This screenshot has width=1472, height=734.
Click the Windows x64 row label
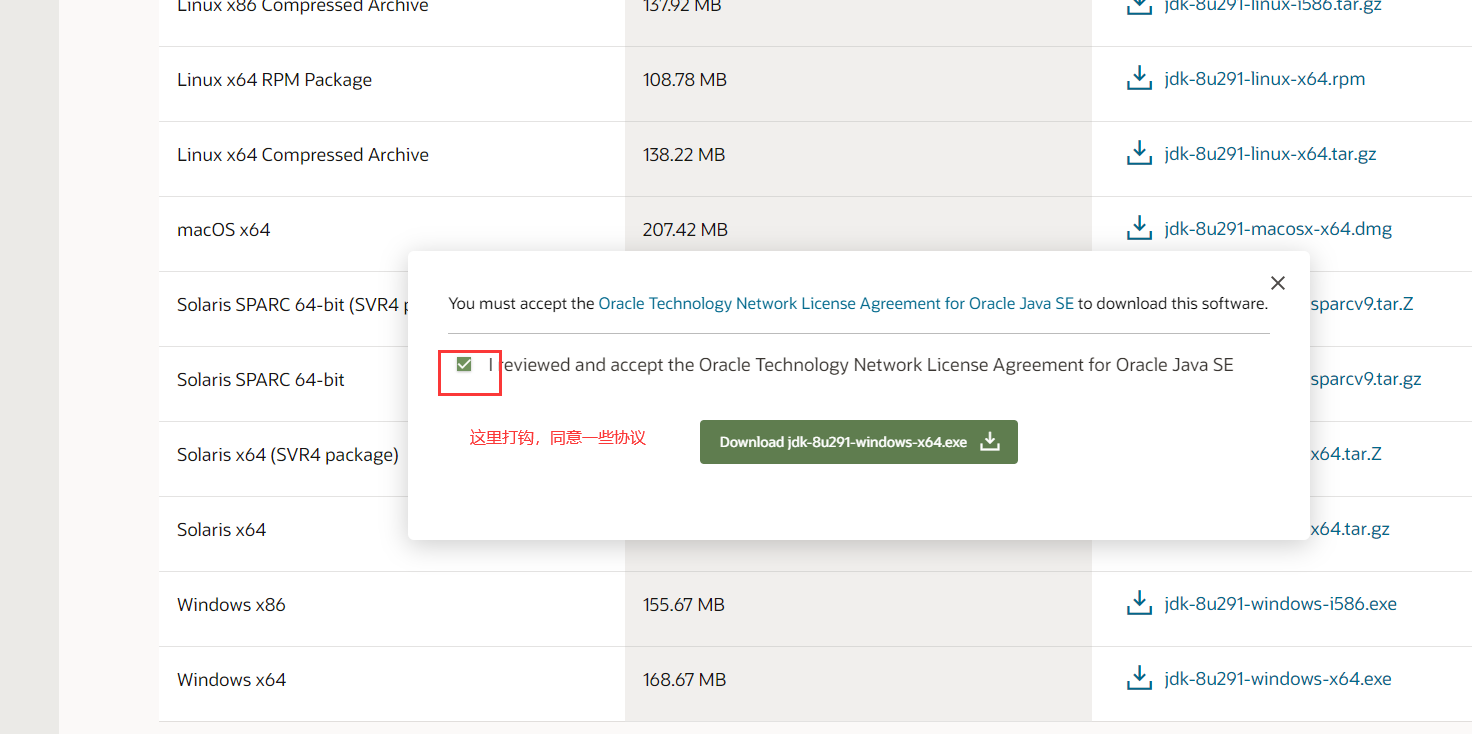pyautogui.click(x=231, y=680)
